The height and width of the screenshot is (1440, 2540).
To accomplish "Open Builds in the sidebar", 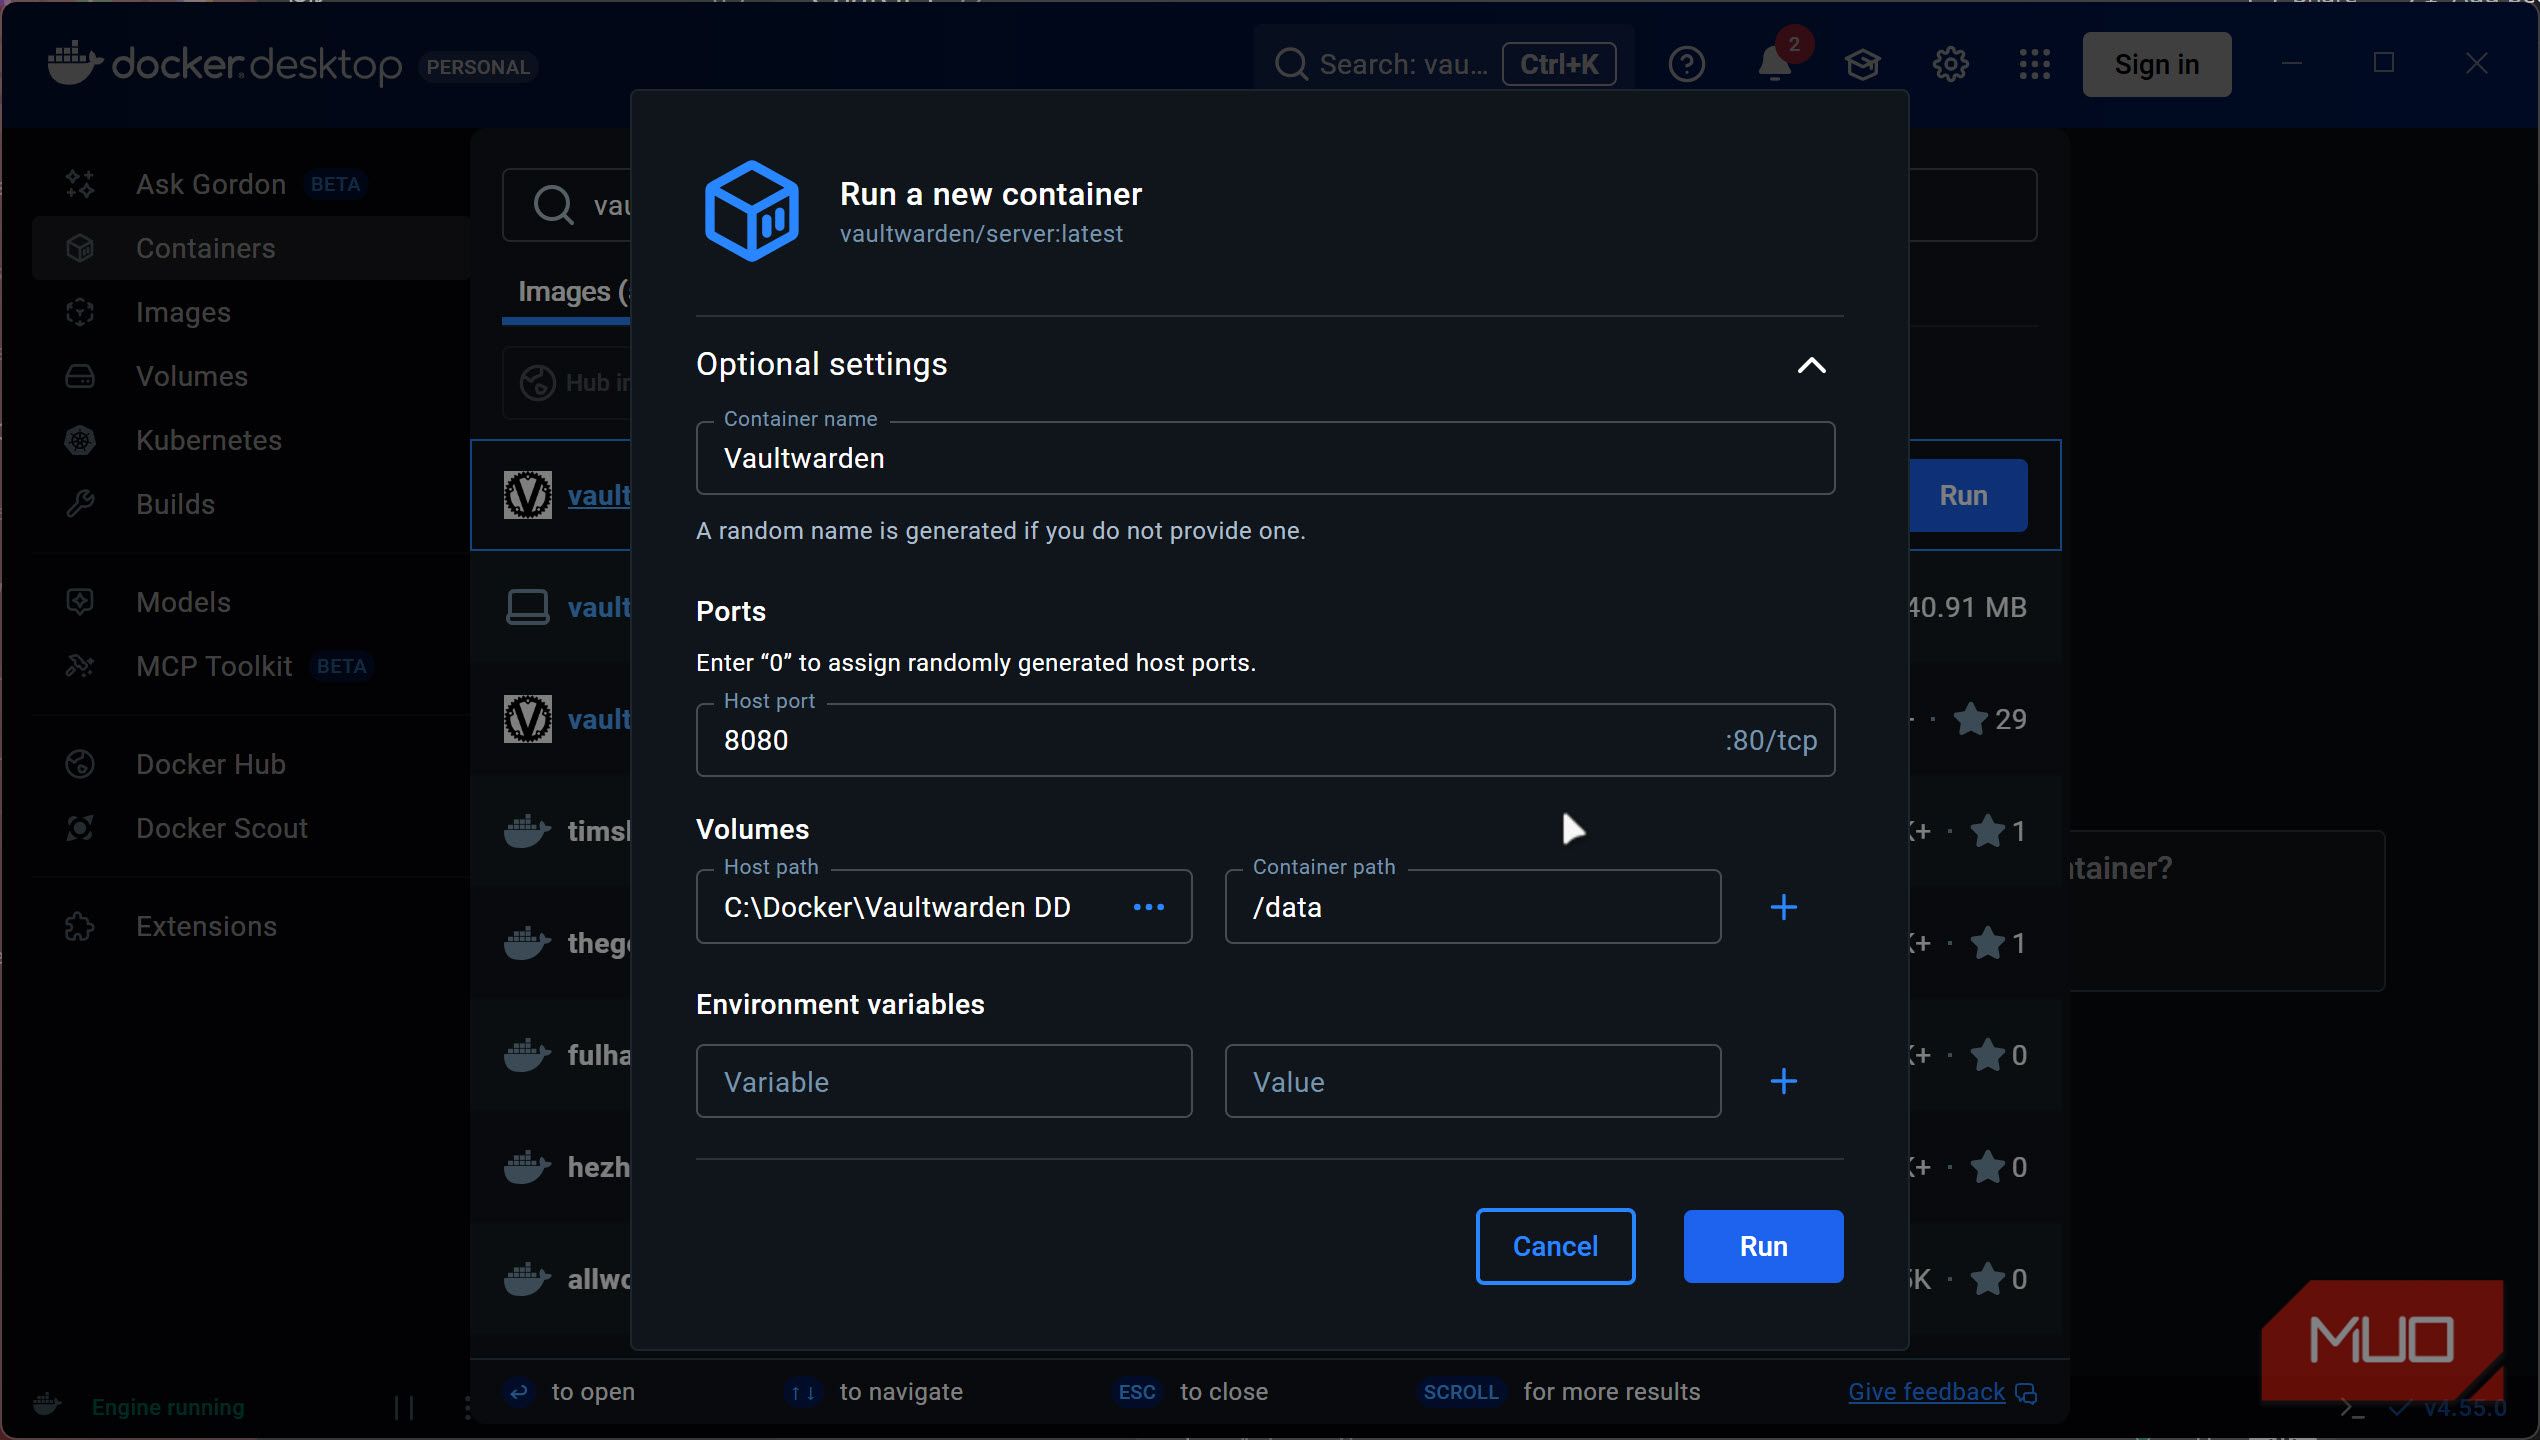I will pyautogui.click(x=250, y=504).
